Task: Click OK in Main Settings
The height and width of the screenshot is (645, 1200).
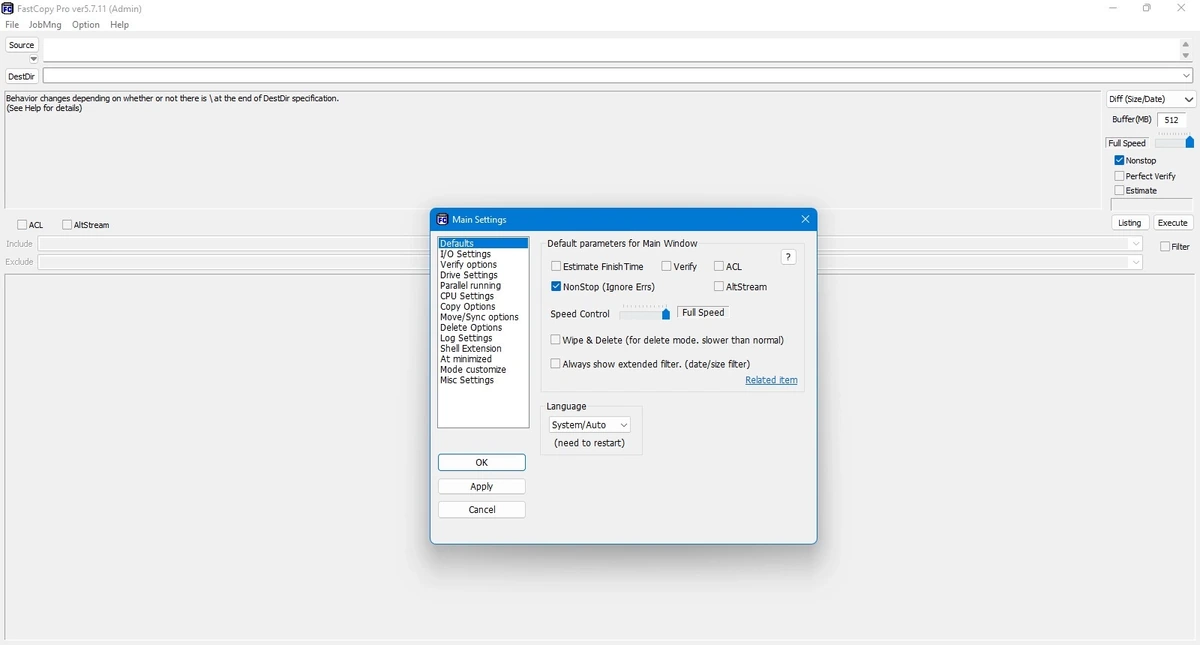Action: click(x=482, y=463)
